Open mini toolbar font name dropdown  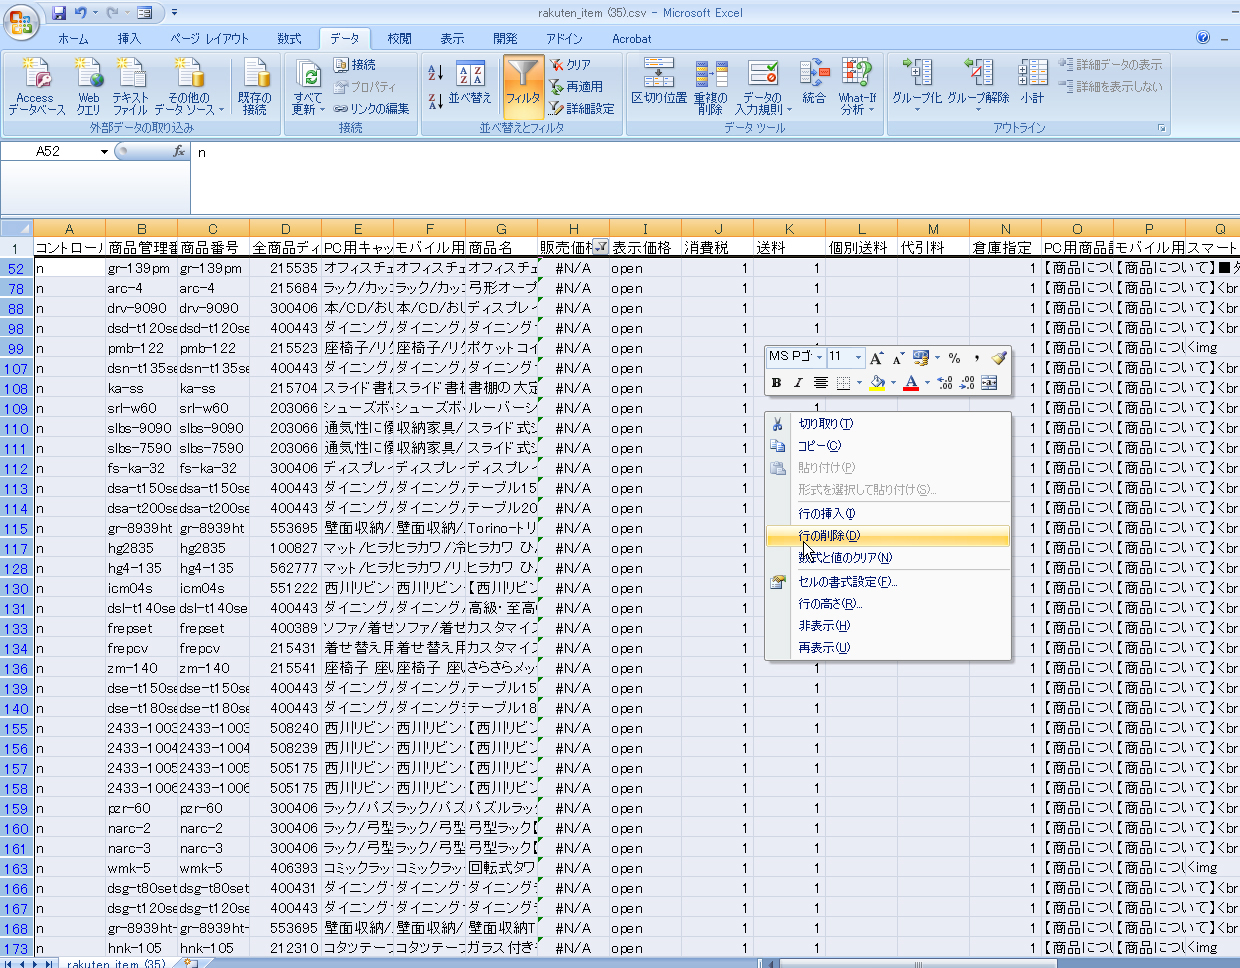click(819, 357)
